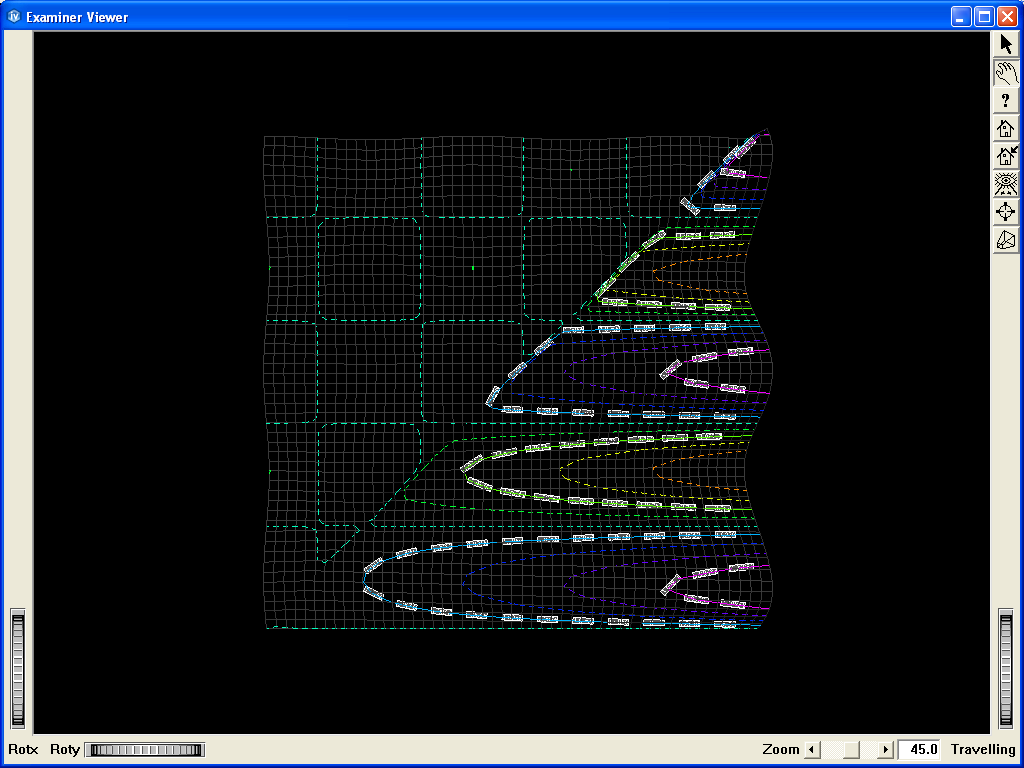Click the Travelling vertical thumbwheel on right
Image resolution: width=1024 pixels, height=768 pixels.
click(1007, 669)
